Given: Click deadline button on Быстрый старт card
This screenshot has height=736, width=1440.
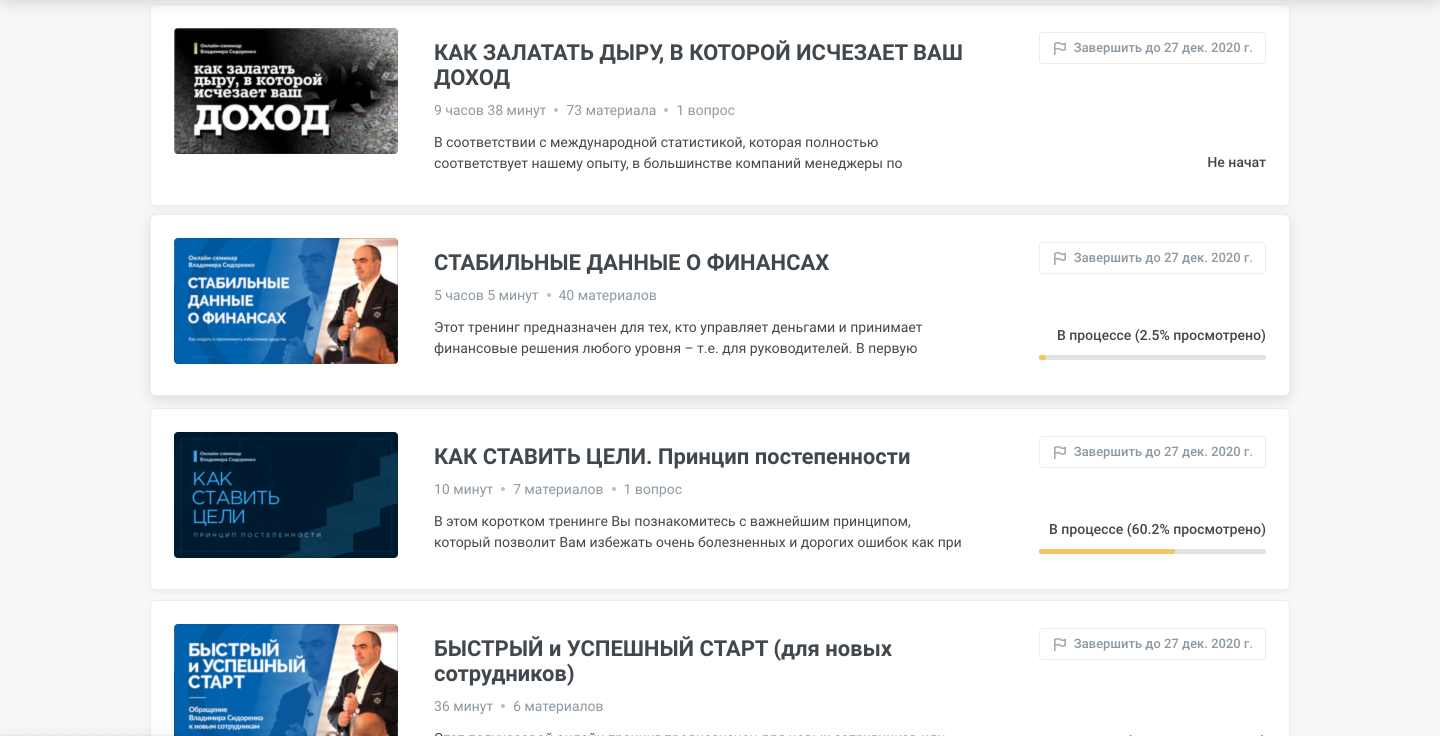Looking at the screenshot, I should (x=1152, y=644).
